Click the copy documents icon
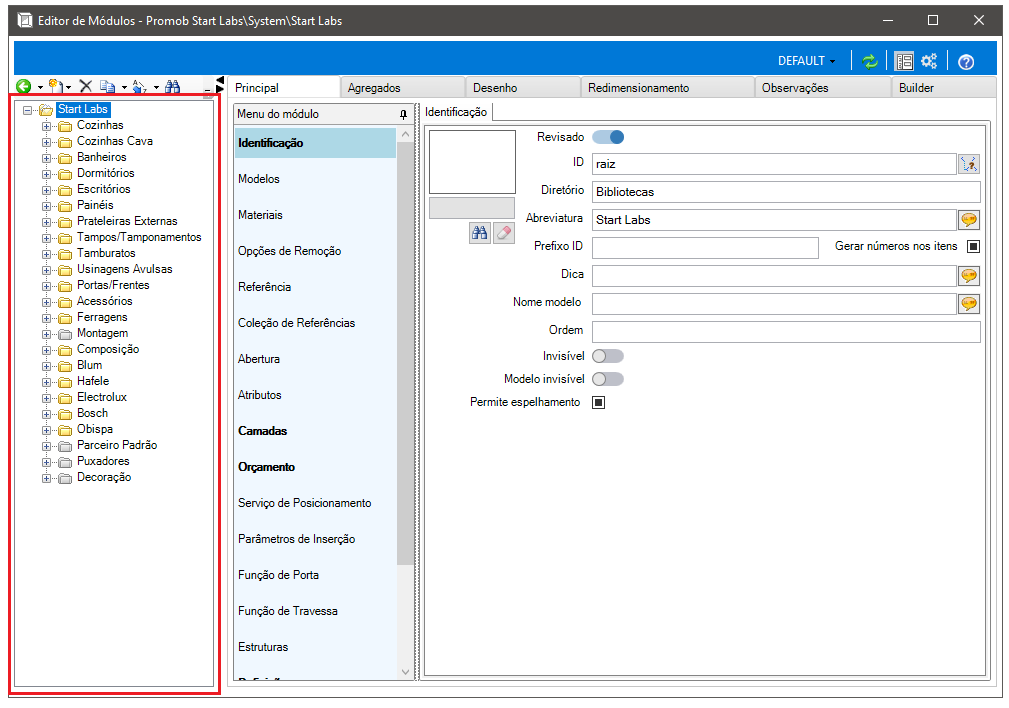 [x=107, y=86]
